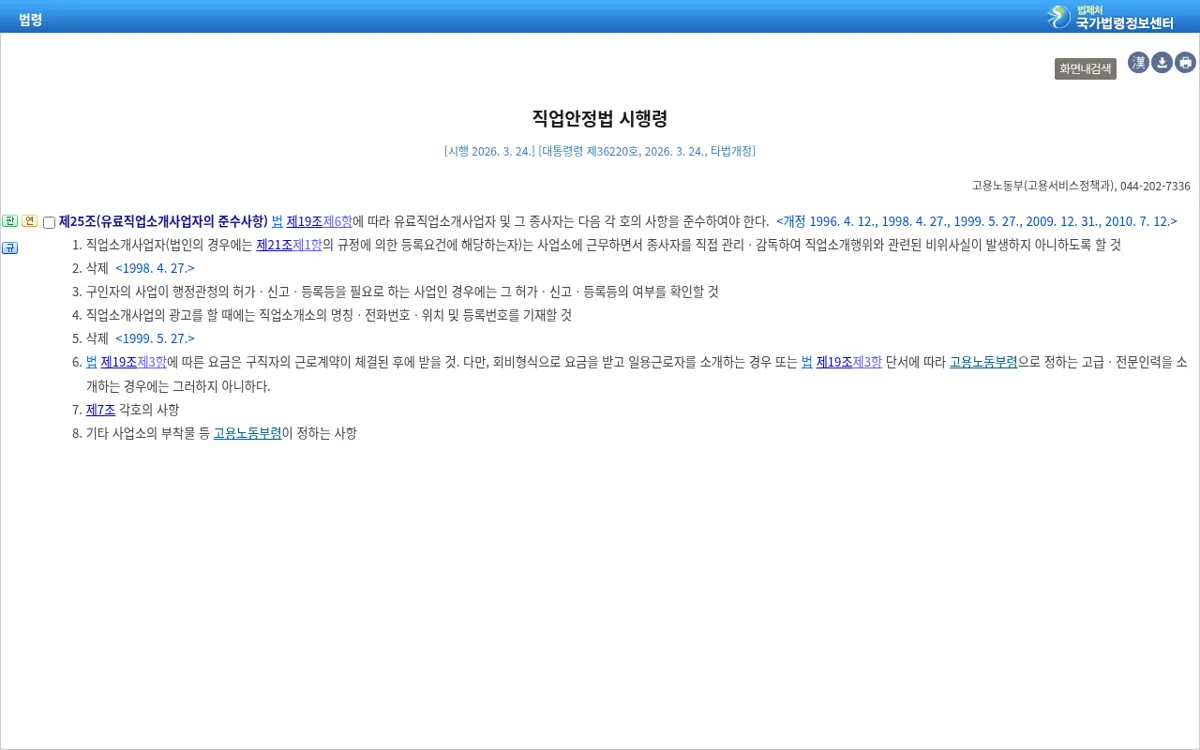
Task: Click the 법령 label in the blue header
Action: pyautogui.click(x=30, y=19)
